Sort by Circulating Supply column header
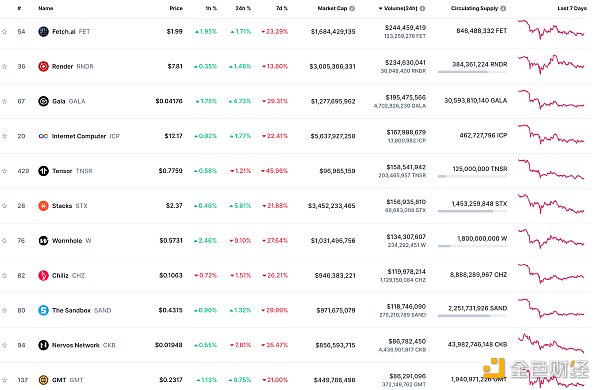The height and width of the screenshot is (390, 600). [474, 8]
